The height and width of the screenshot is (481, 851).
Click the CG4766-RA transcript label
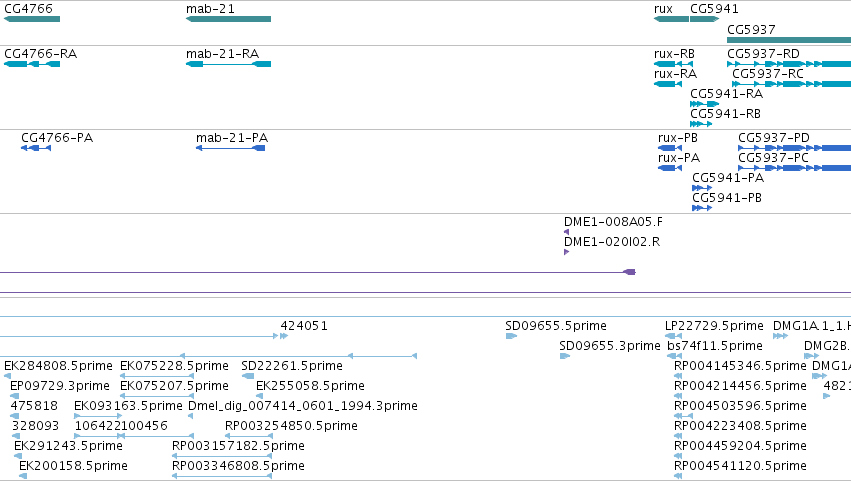[x=41, y=54]
